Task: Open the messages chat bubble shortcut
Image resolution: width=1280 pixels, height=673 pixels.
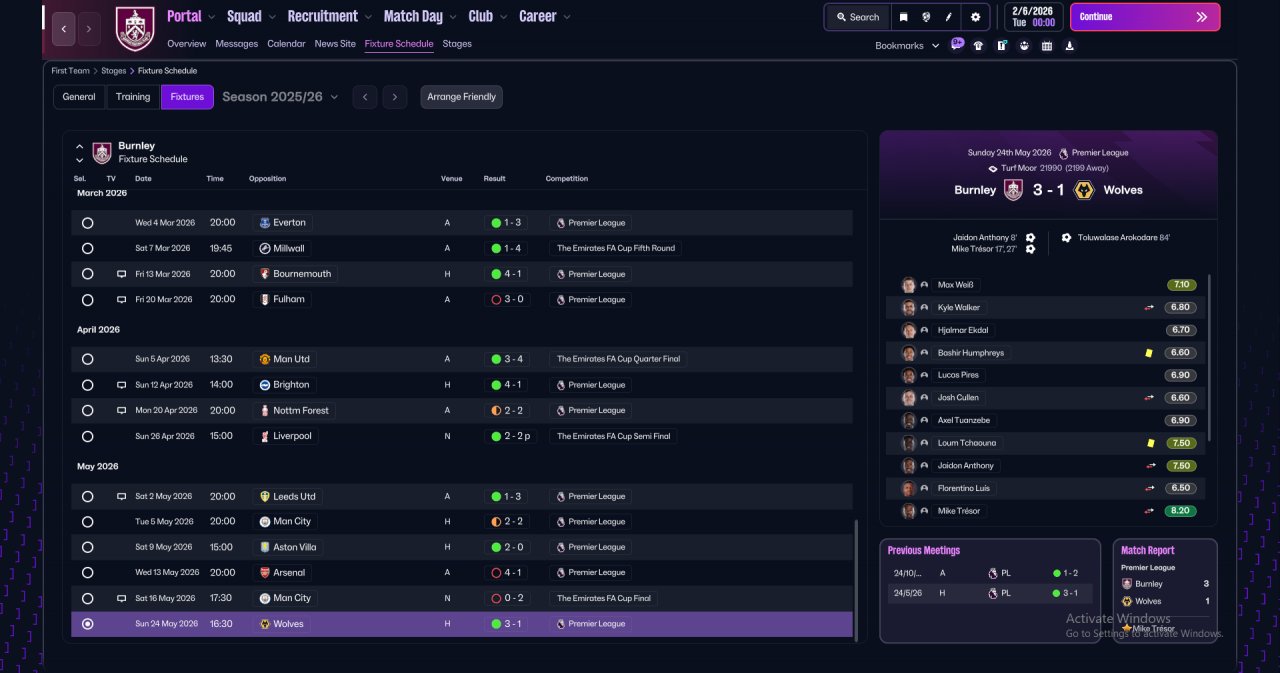Action: [957, 44]
